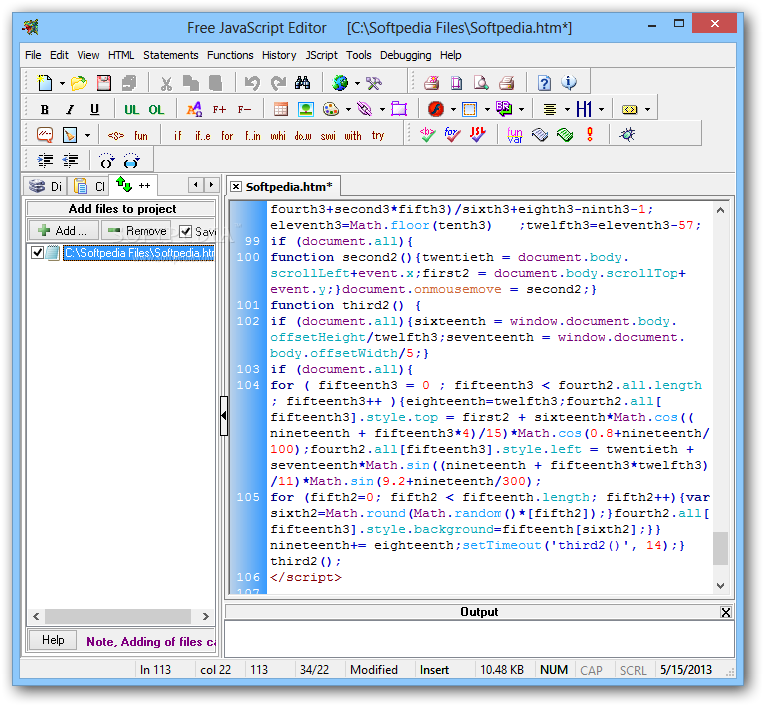Close the Output panel
Viewport: 764px width, 706px height.
pos(726,612)
